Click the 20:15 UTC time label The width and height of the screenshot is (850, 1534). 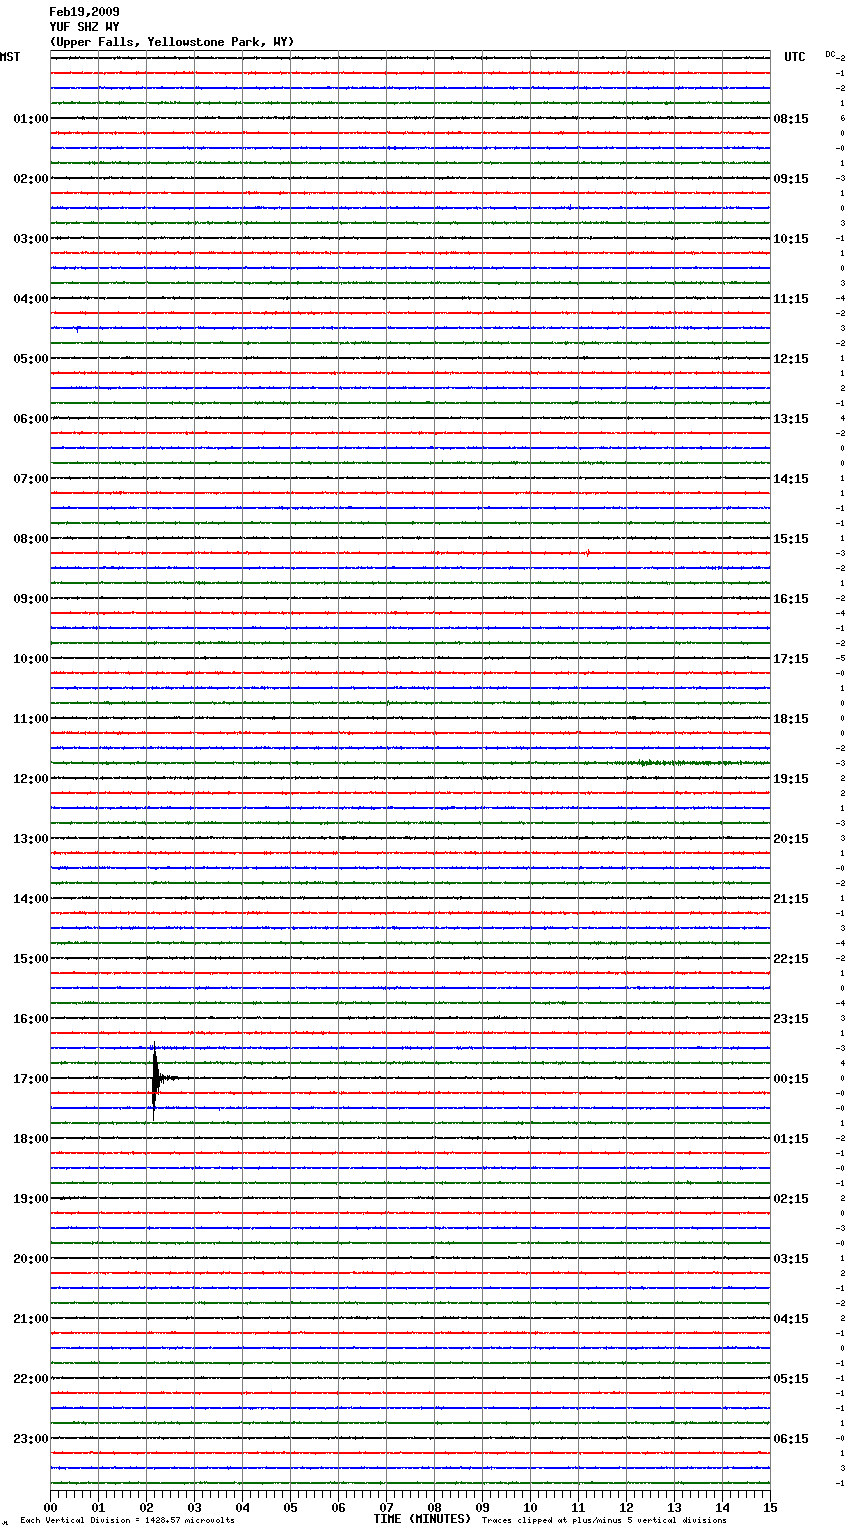(791, 839)
